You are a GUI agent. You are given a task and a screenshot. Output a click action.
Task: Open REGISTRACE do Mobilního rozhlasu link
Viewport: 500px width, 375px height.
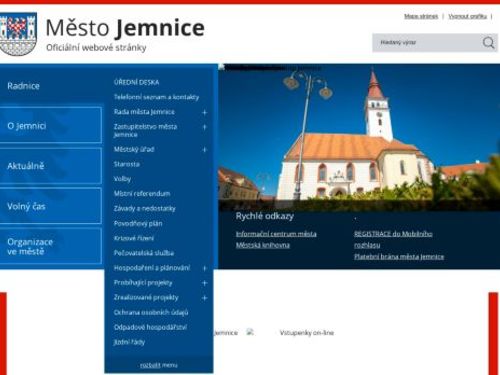[x=393, y=239]
